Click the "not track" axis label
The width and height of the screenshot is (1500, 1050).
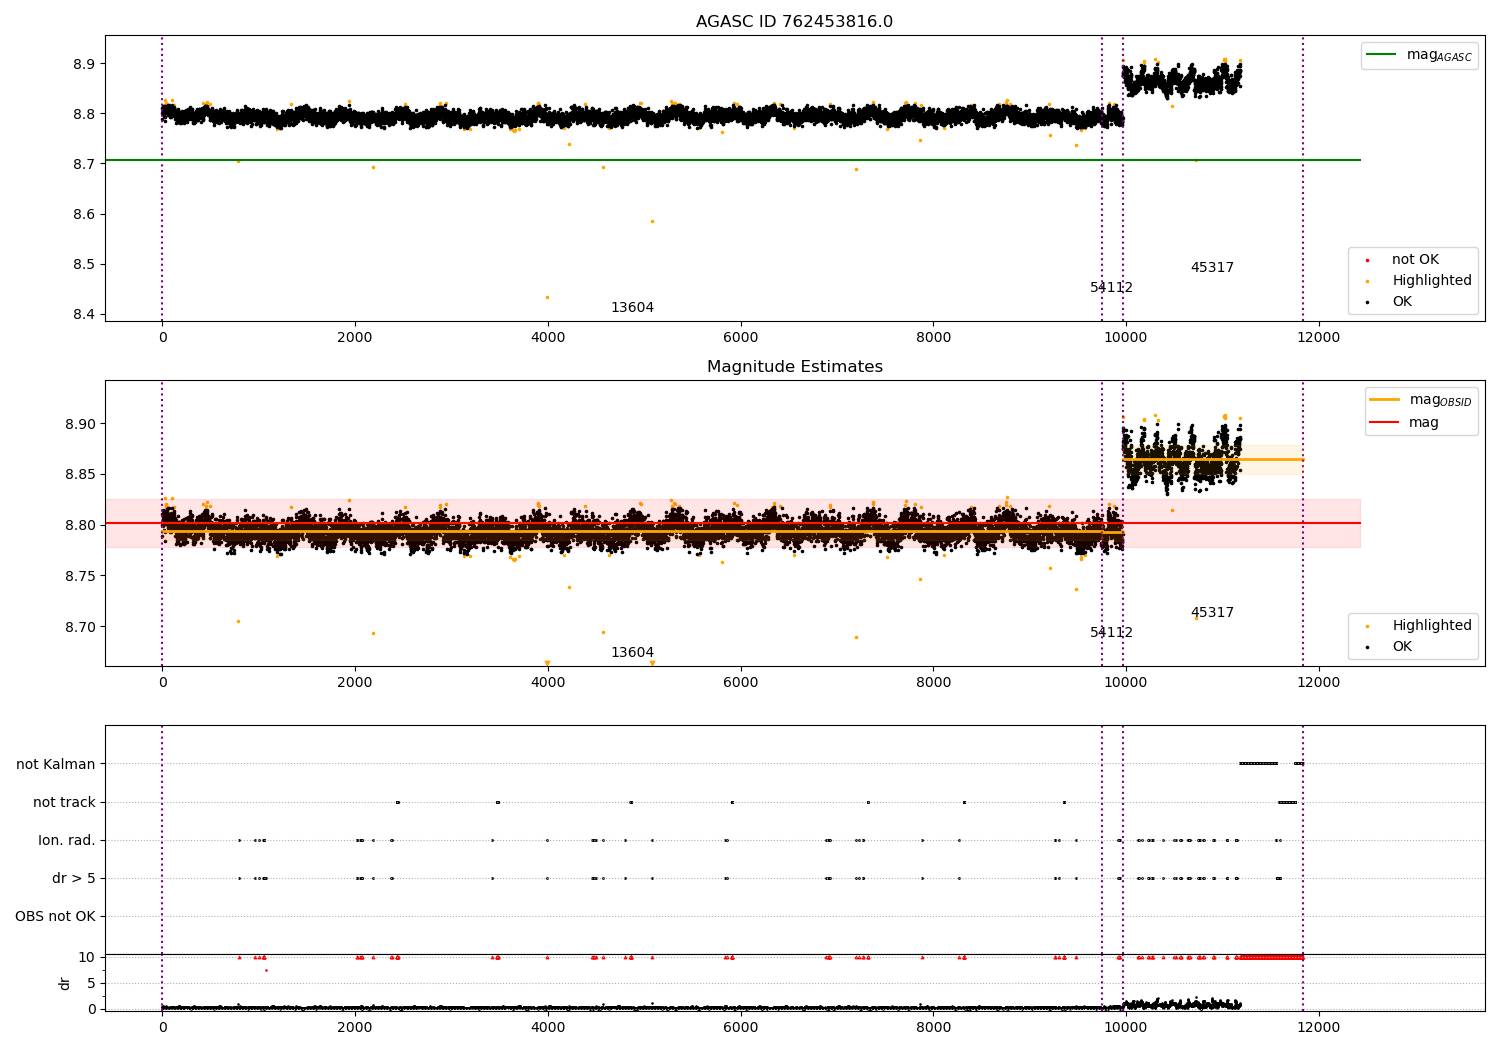[64, 803]
